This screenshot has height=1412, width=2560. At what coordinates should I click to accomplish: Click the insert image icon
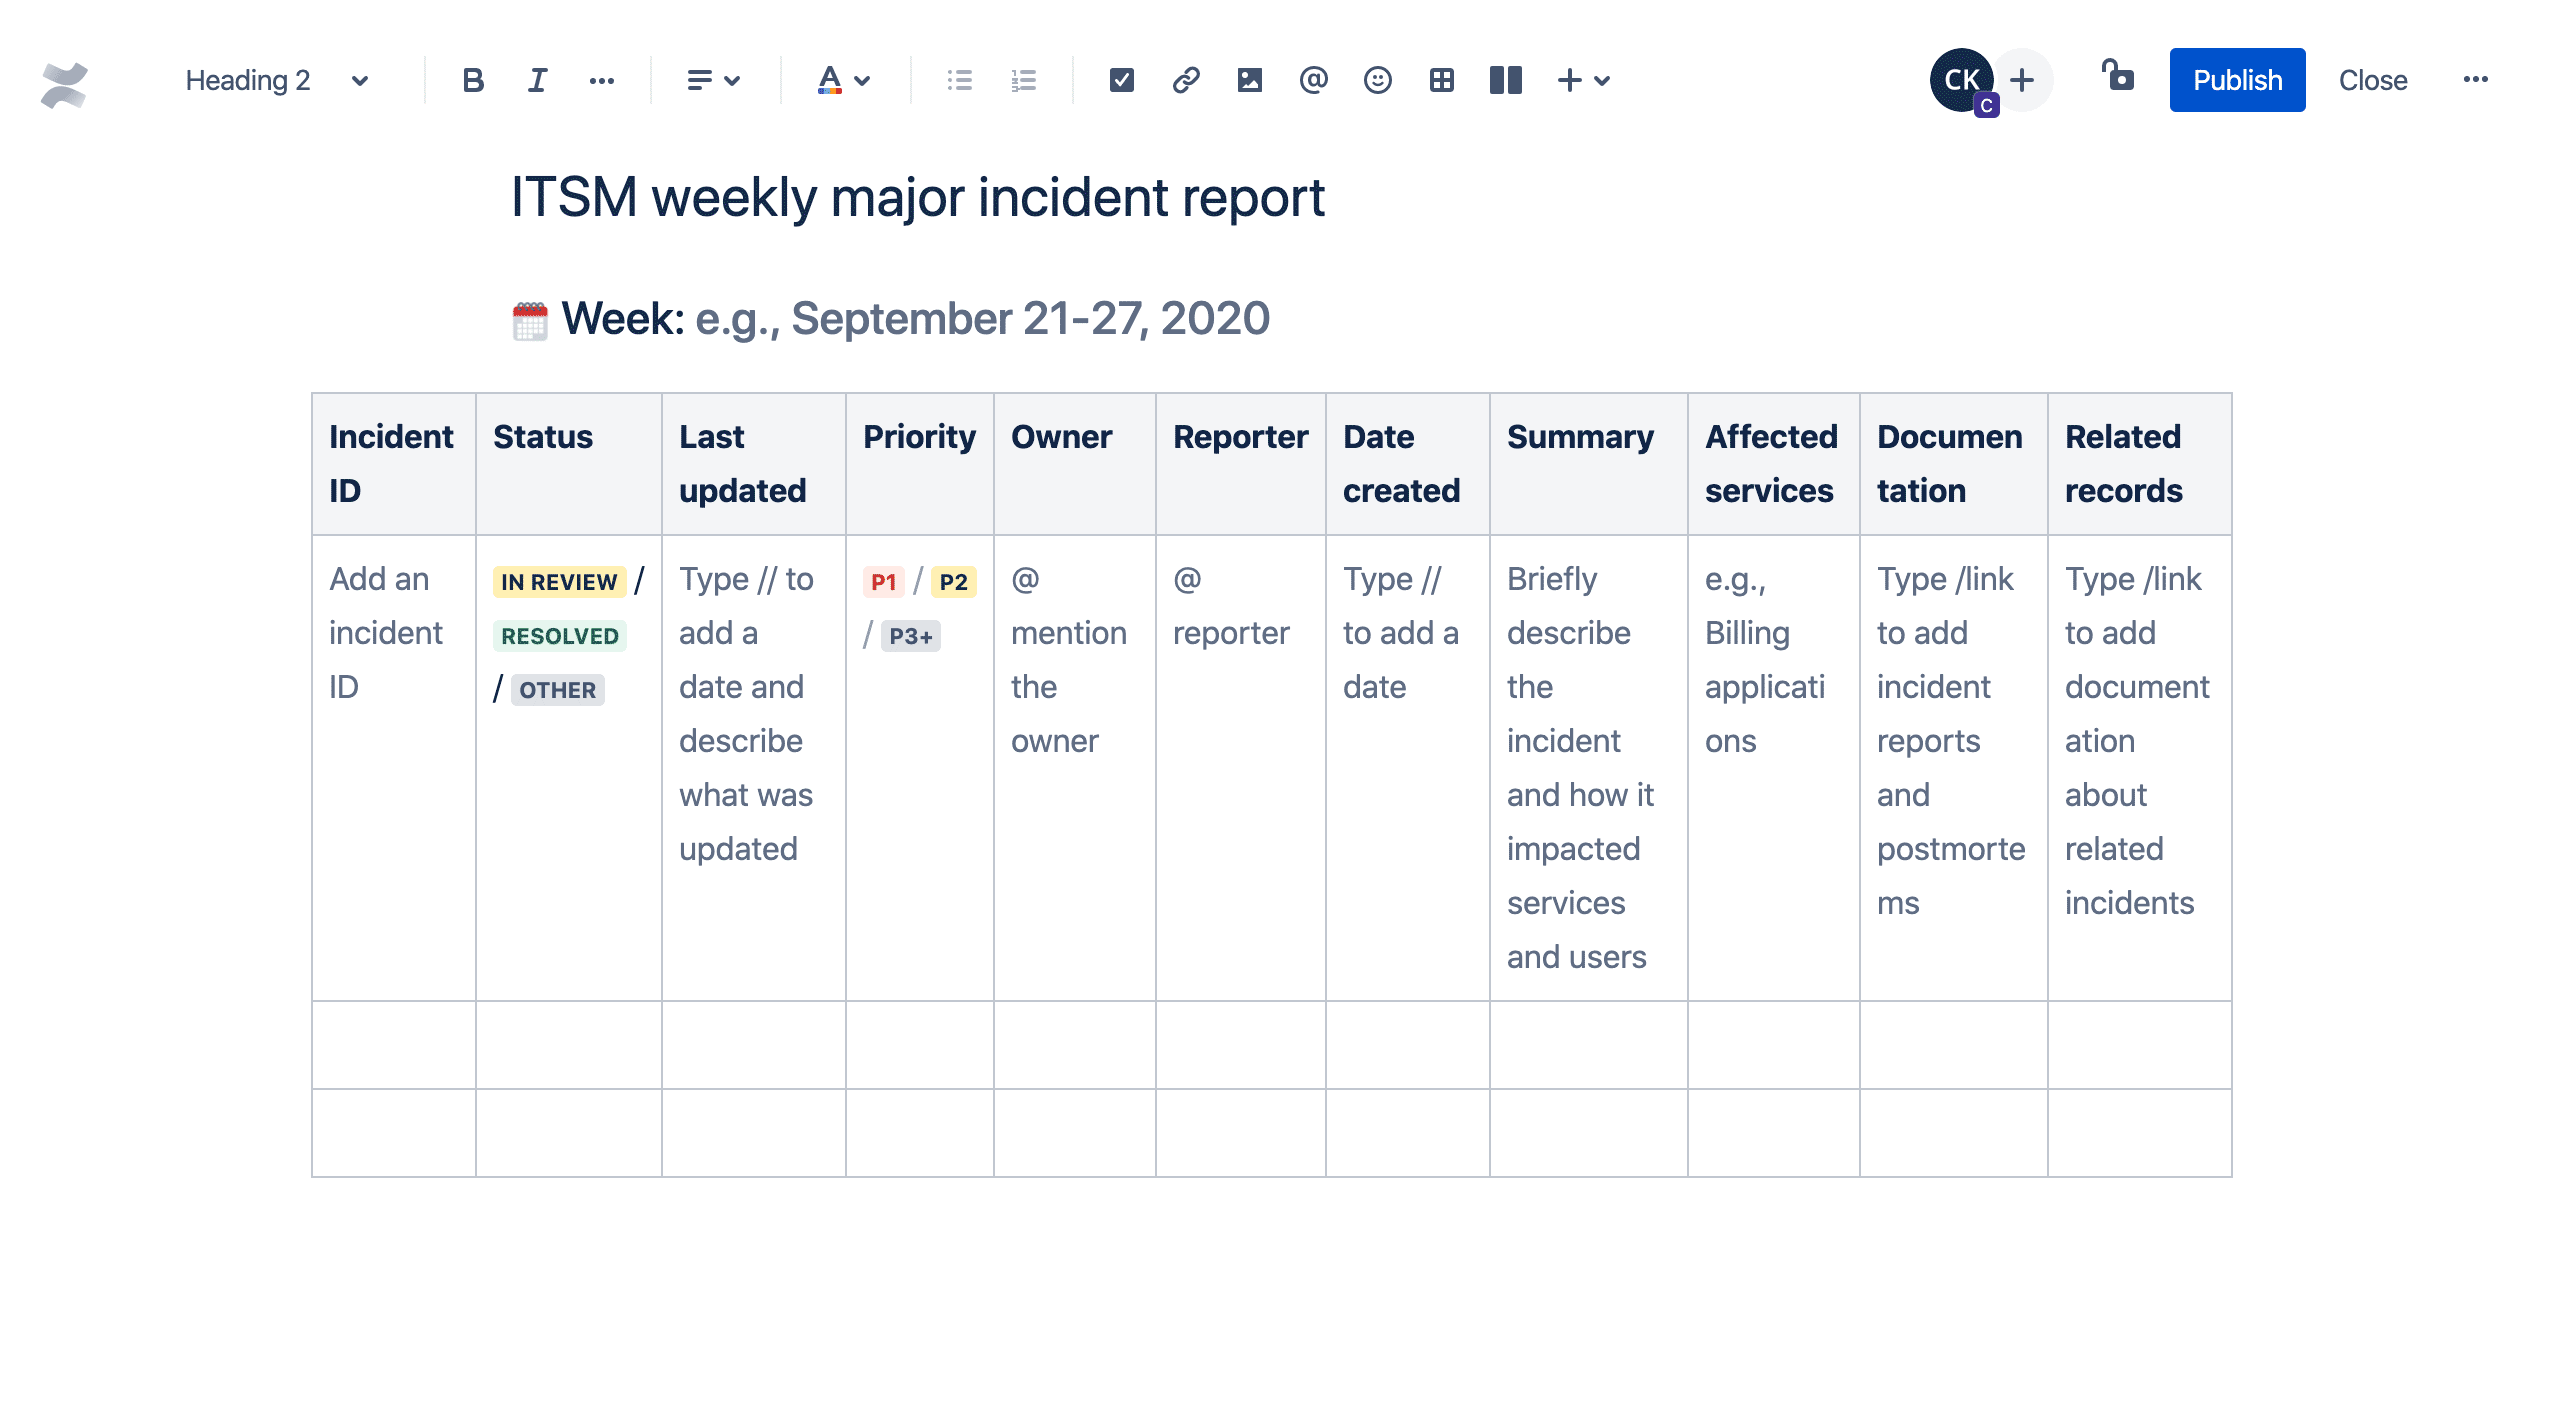(x=1248, y=80)
